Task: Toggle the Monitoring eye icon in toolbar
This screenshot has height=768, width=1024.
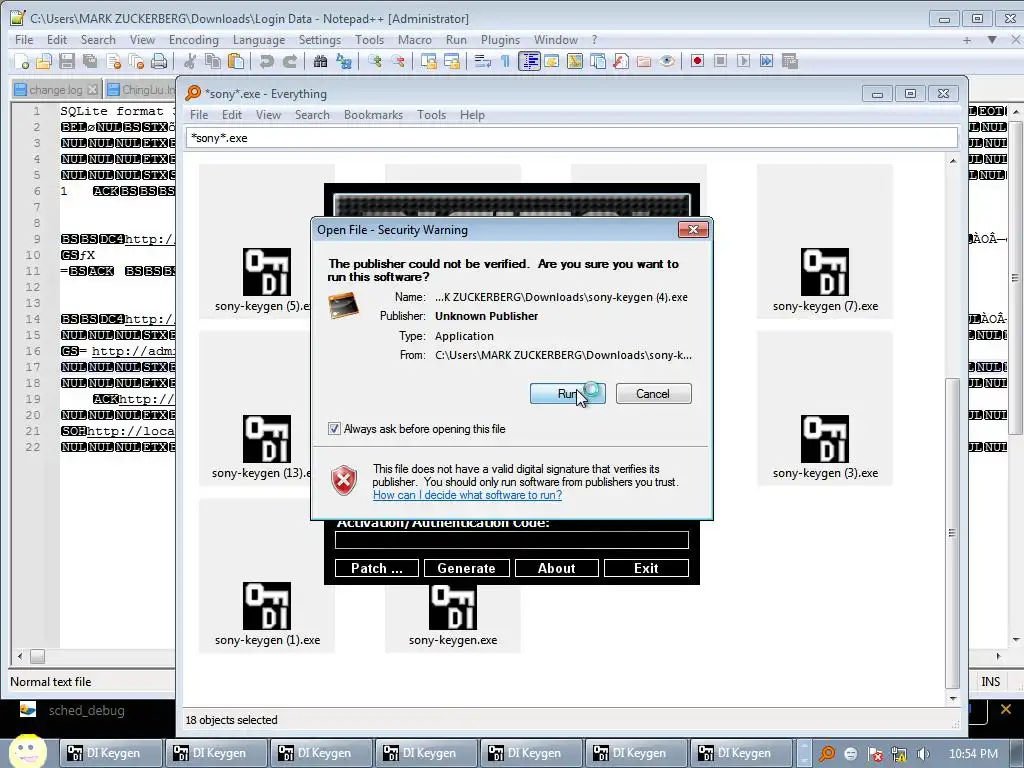Action: 667,61
